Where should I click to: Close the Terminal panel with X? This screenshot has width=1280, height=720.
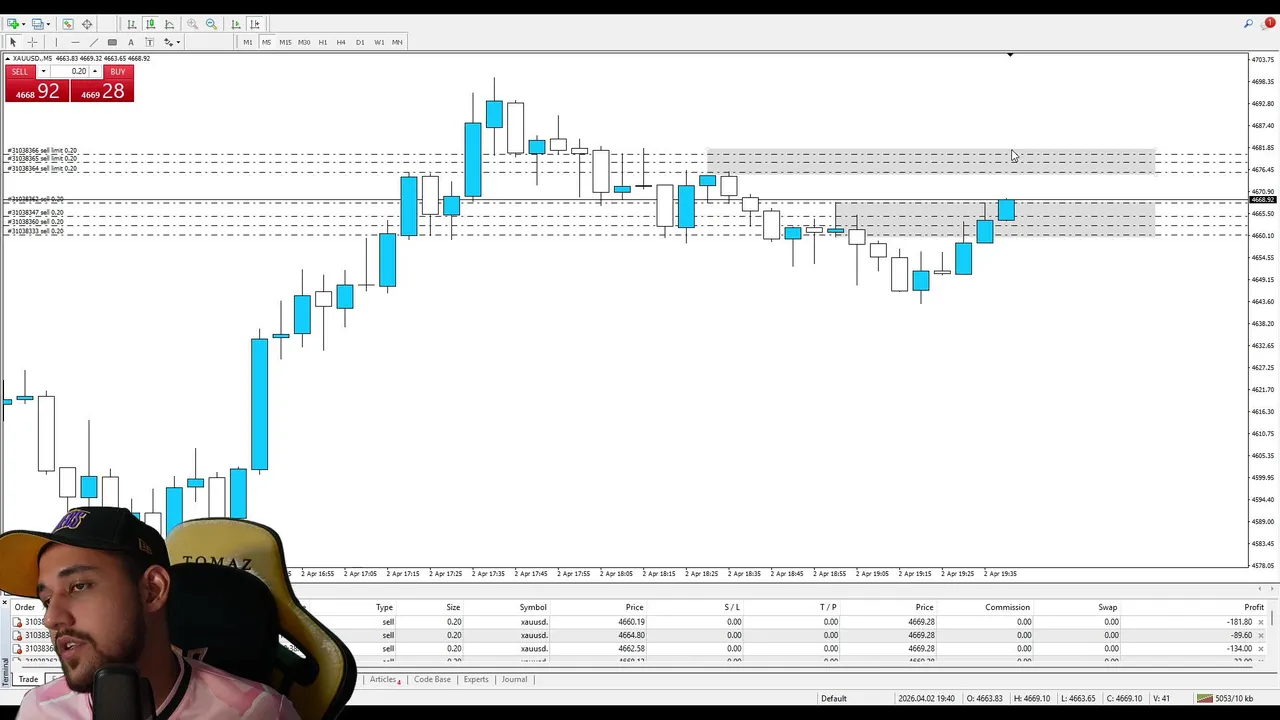coord(5,603)
